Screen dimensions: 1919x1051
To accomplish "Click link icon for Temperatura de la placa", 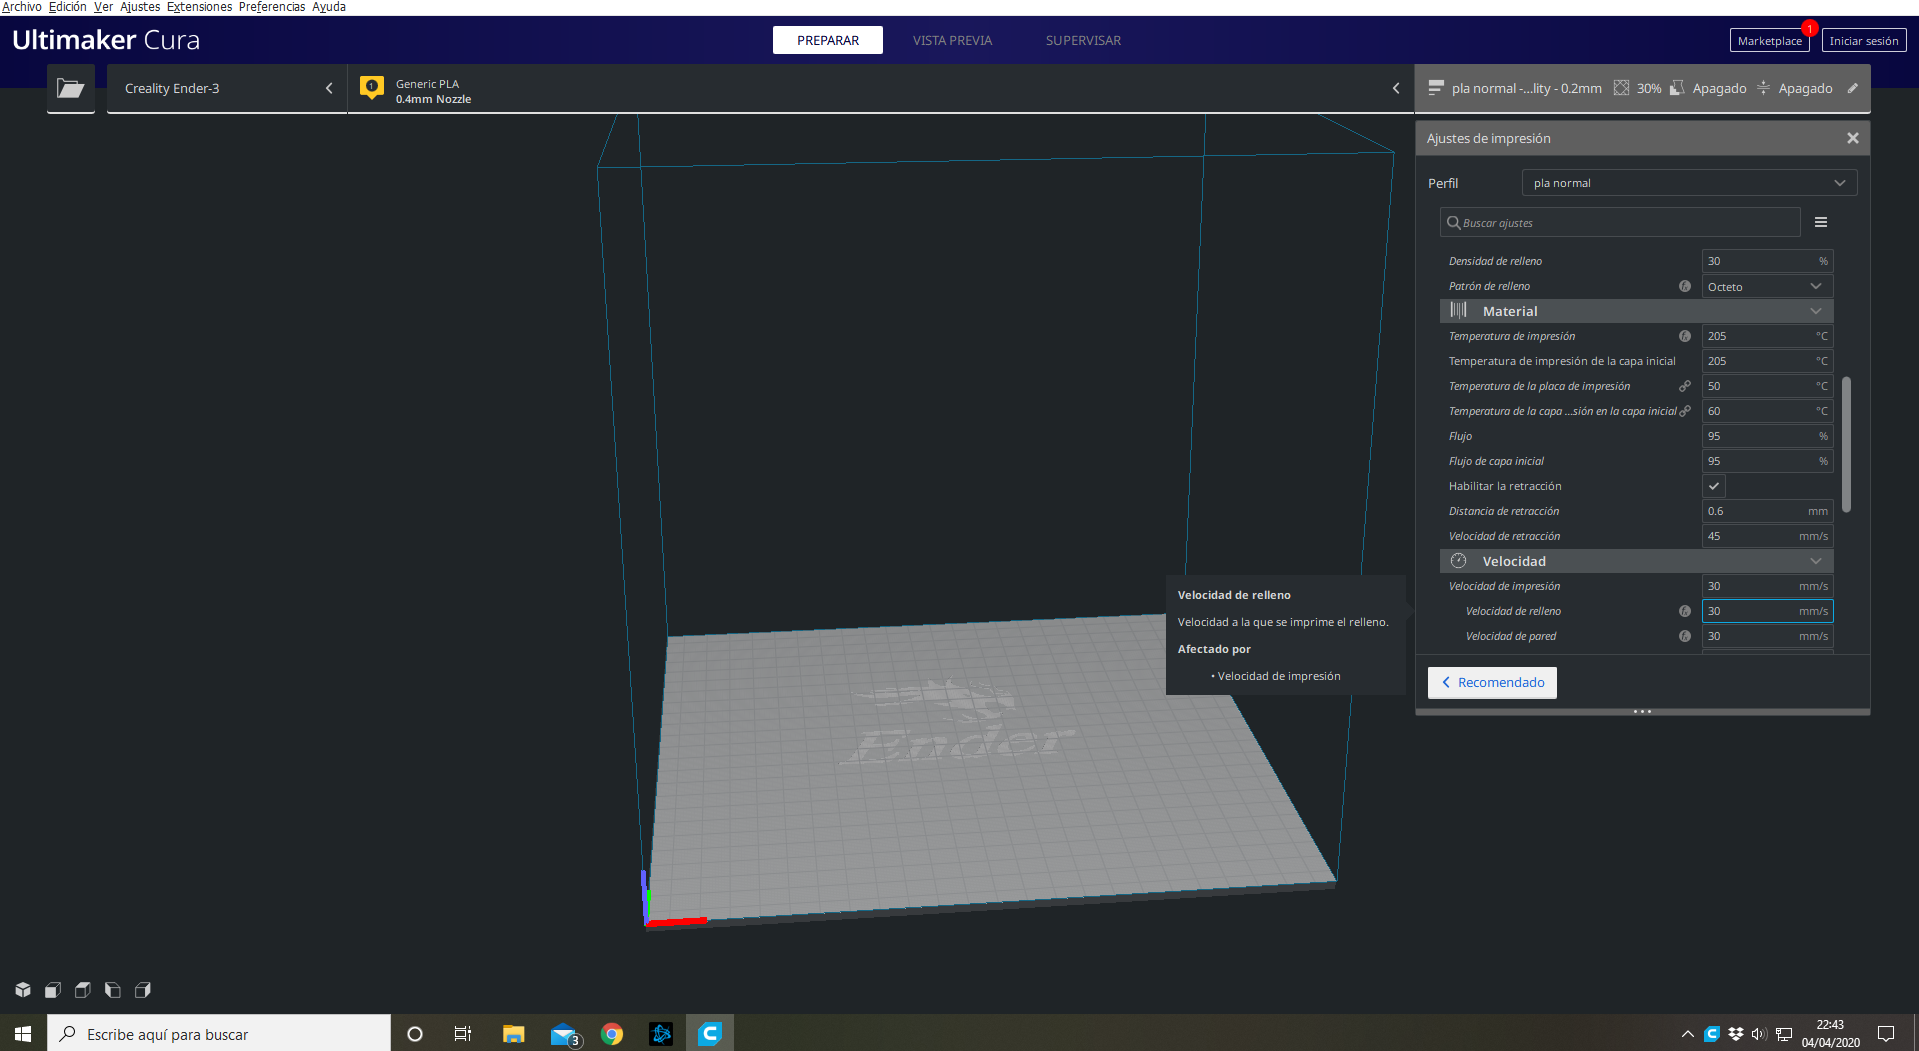I will 1685,386.
